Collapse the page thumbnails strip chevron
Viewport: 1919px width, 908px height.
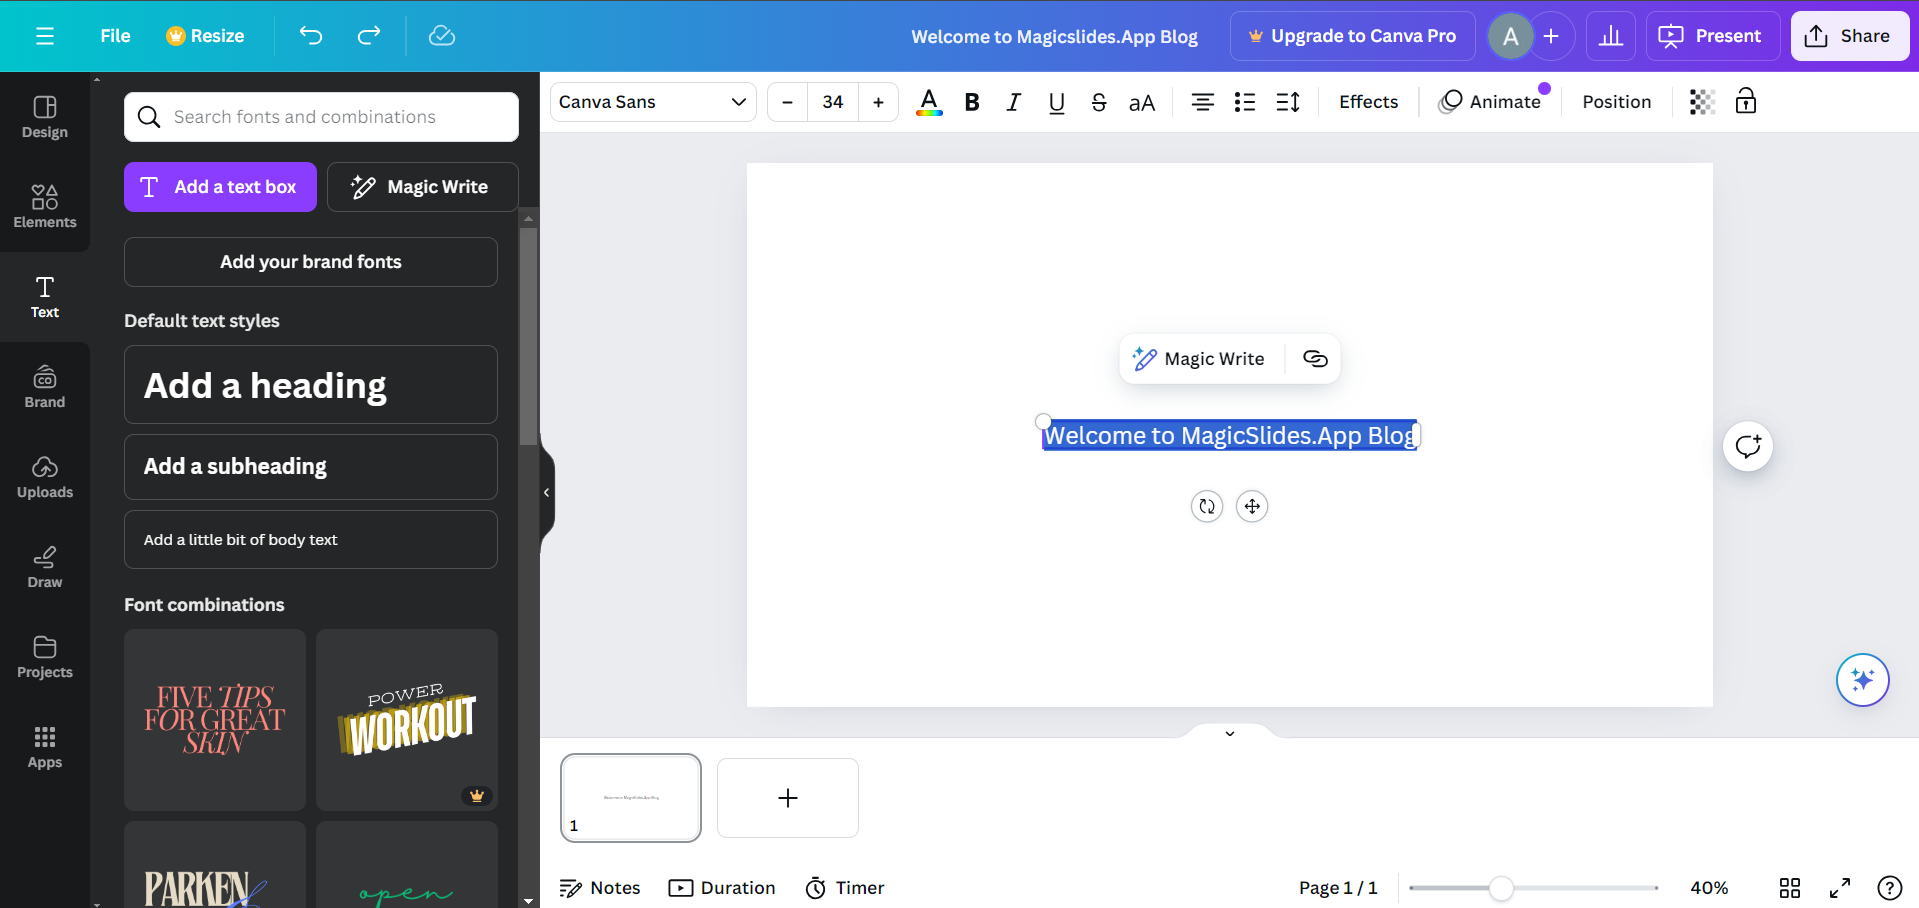[x=1230, y=733]
